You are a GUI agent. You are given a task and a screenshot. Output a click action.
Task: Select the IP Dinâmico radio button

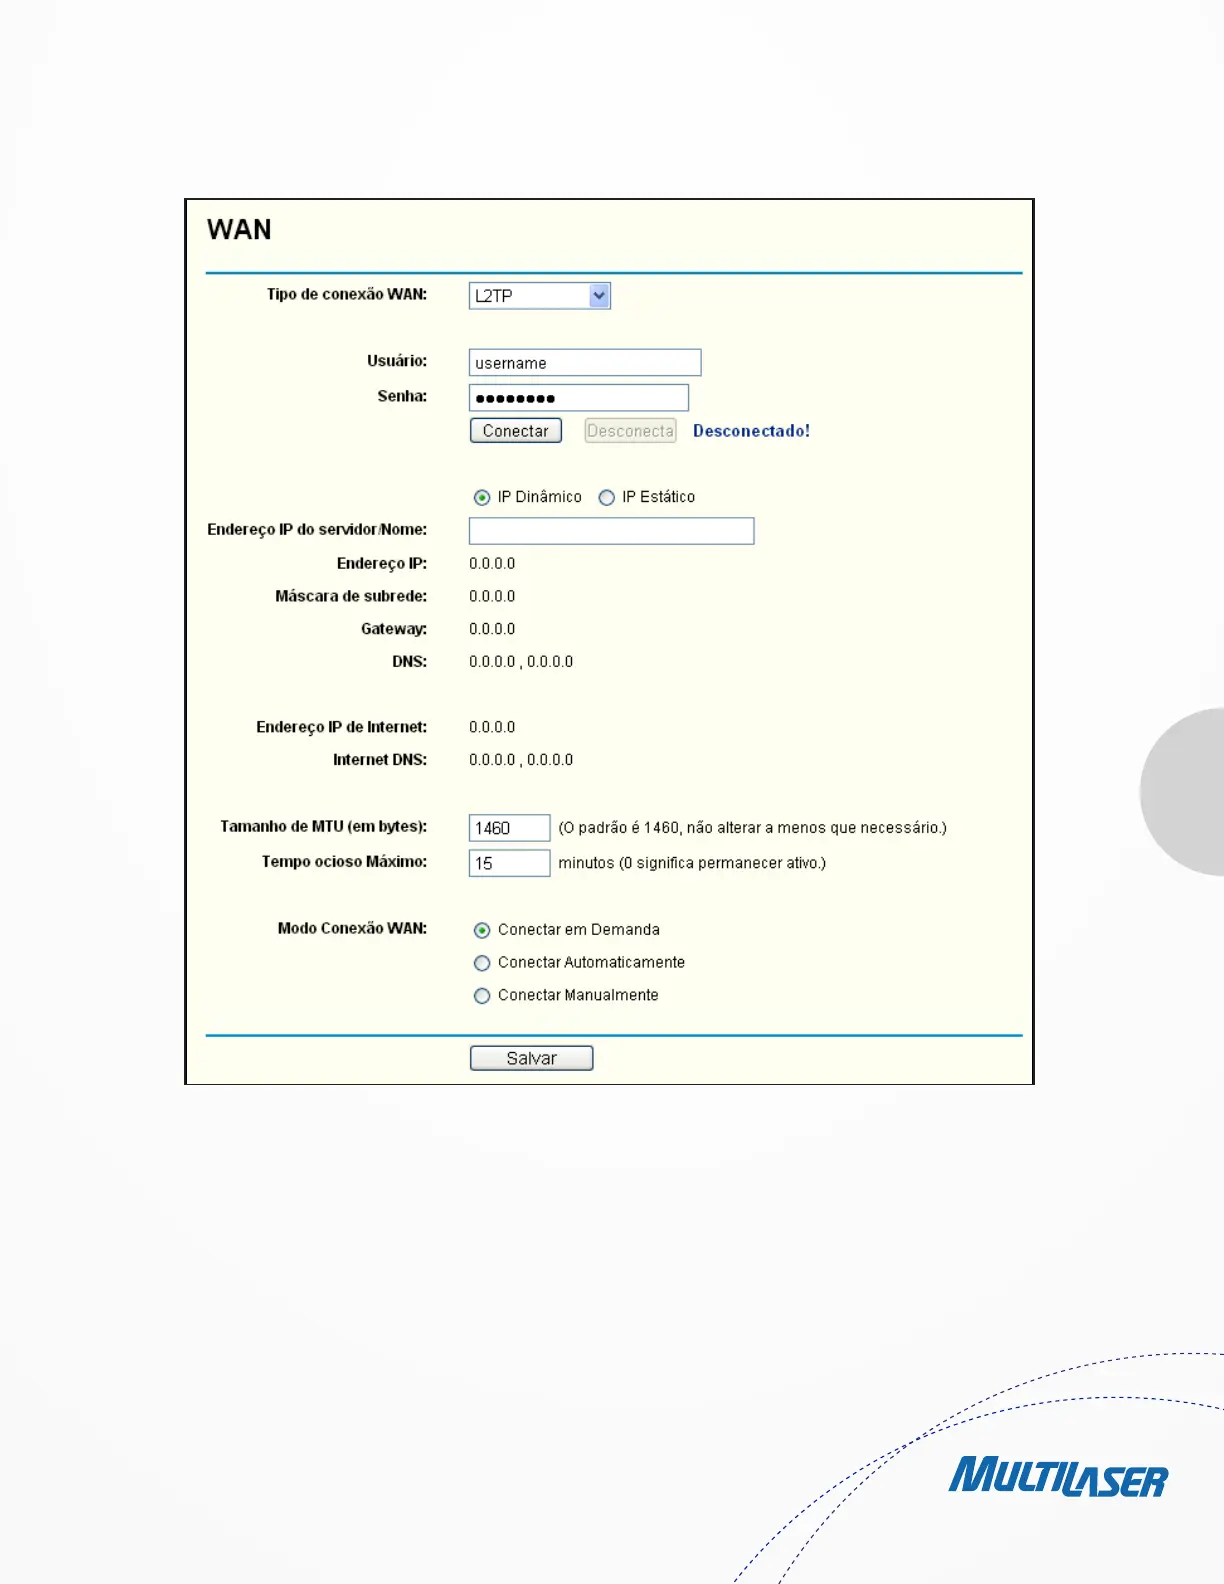coord(482,497)
